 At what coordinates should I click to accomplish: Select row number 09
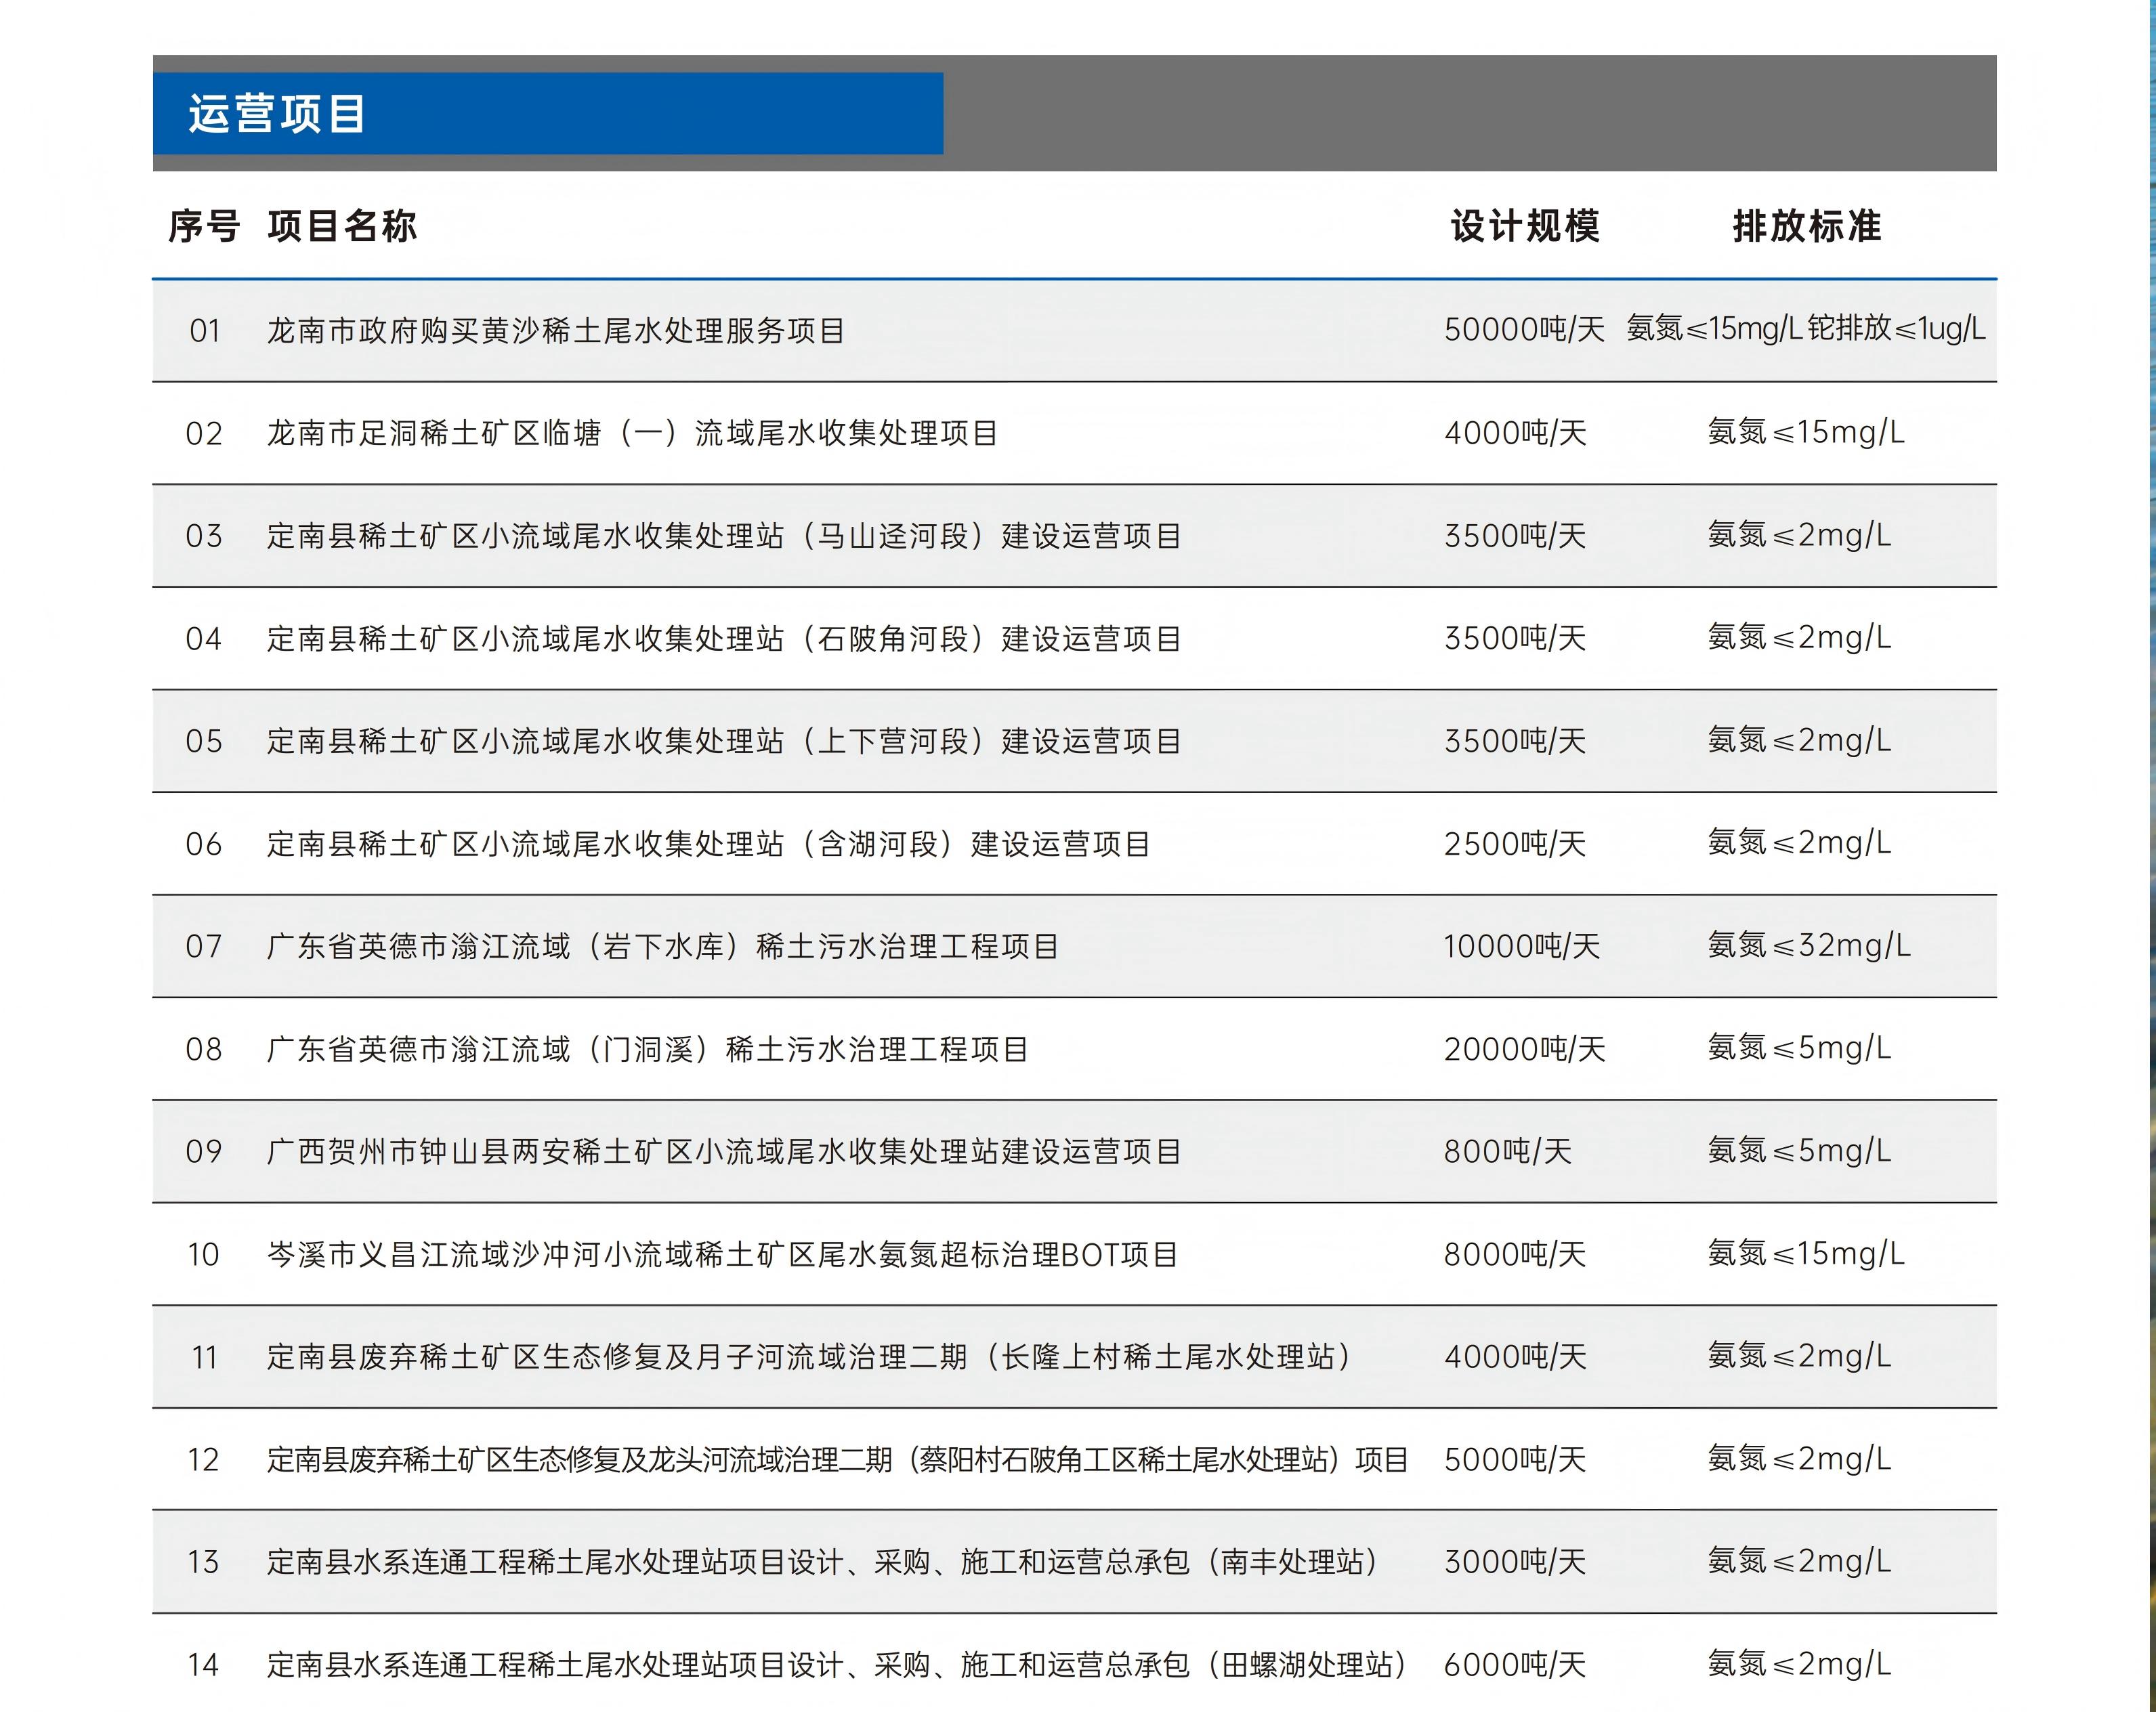coord(204,1152)
